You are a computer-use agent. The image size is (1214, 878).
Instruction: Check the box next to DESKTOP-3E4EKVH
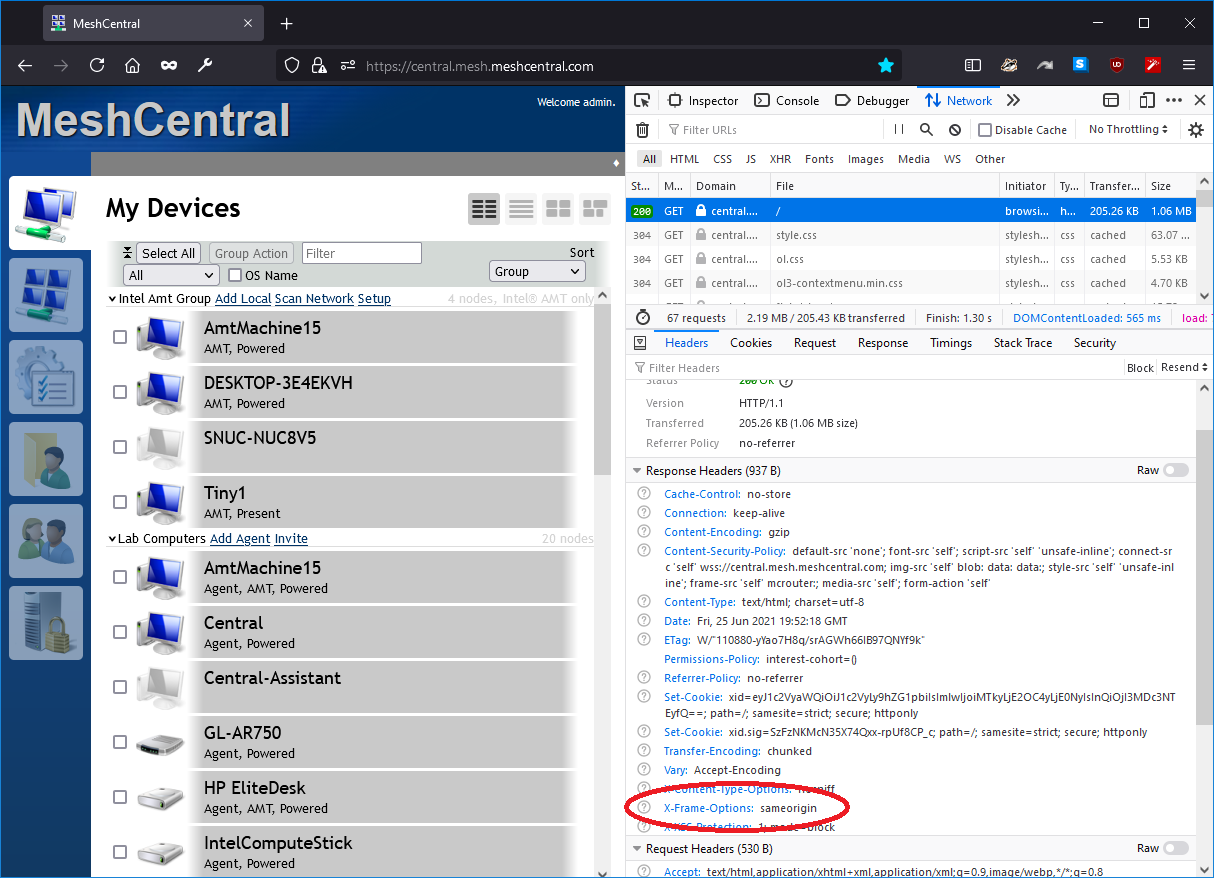120,392
